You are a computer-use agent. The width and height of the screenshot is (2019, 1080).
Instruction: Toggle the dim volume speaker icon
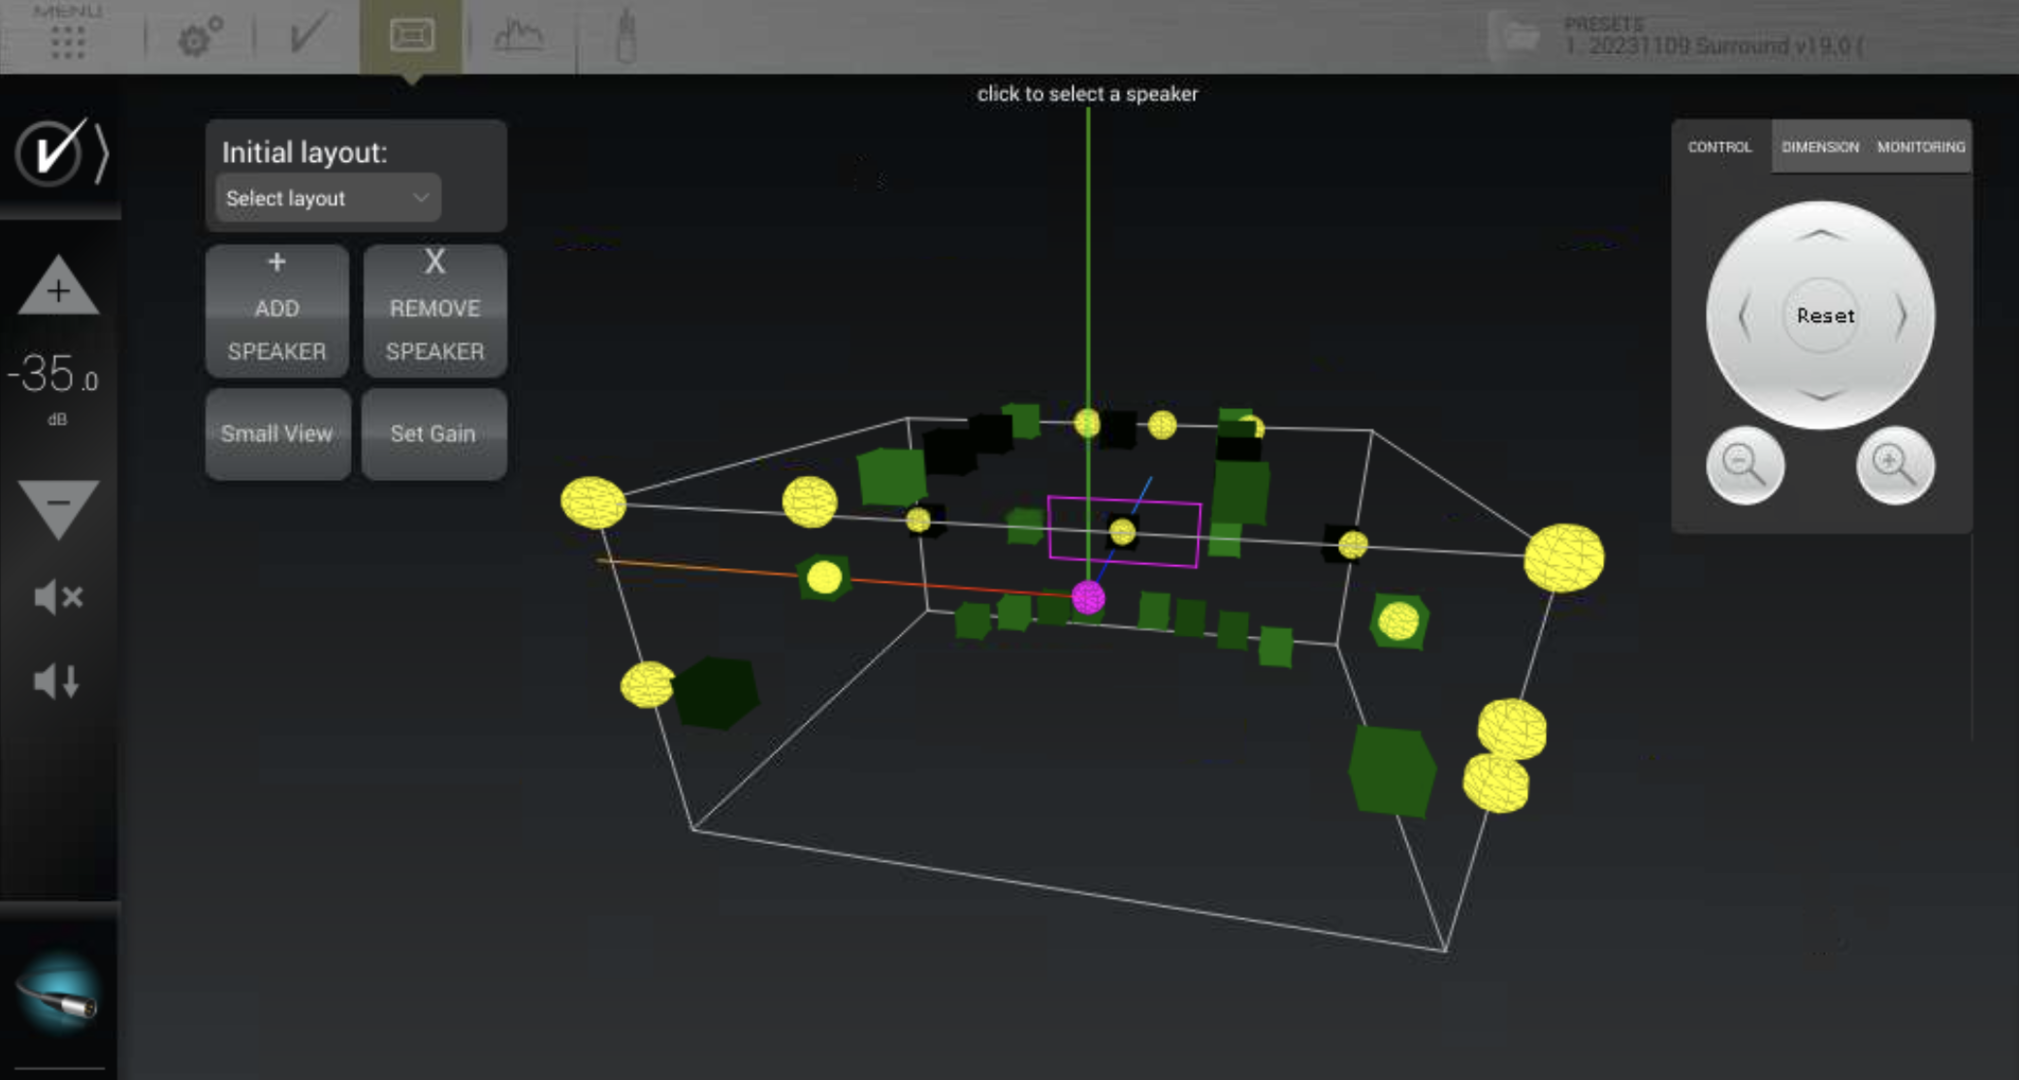(x=57, y=682)
